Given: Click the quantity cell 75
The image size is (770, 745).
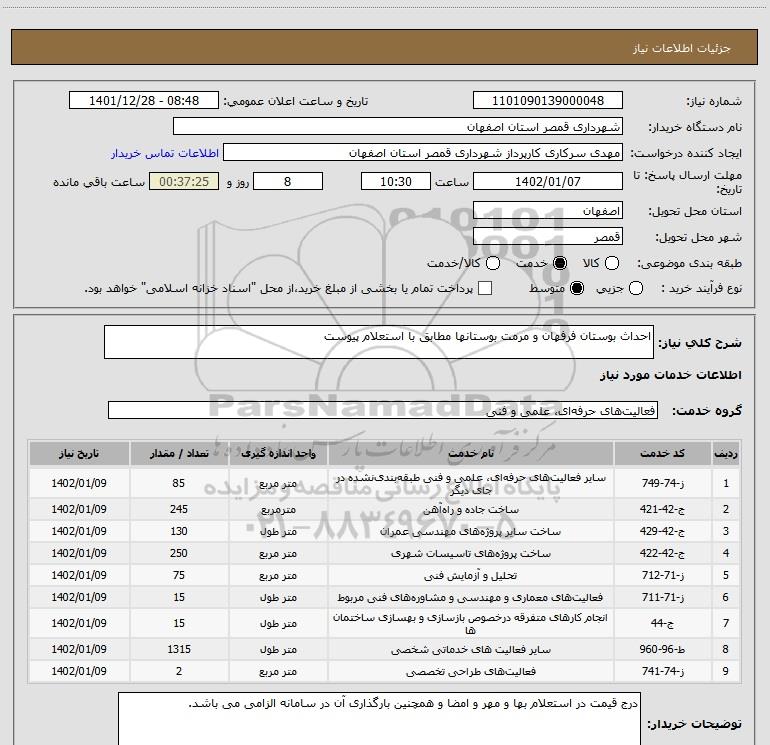Looking at the screenshot, I should [x=179, y=575].
